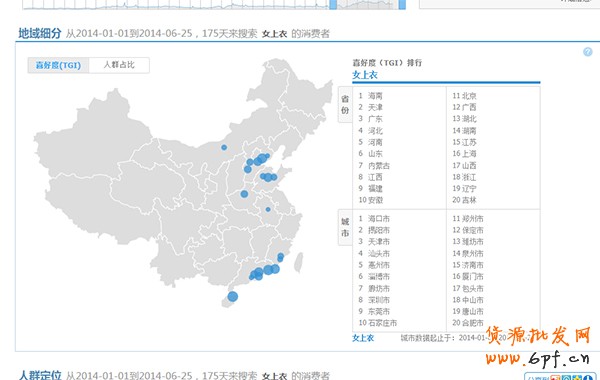Select province rank 7 内蒙古
Image resolution: width=600 pixels, height=380 pixels.
(x=374, y=165)
